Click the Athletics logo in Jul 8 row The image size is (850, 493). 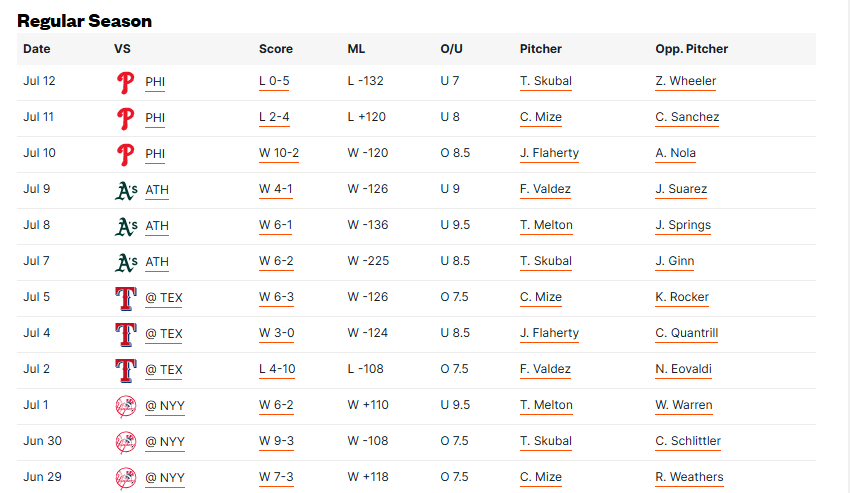pos(126,227)
